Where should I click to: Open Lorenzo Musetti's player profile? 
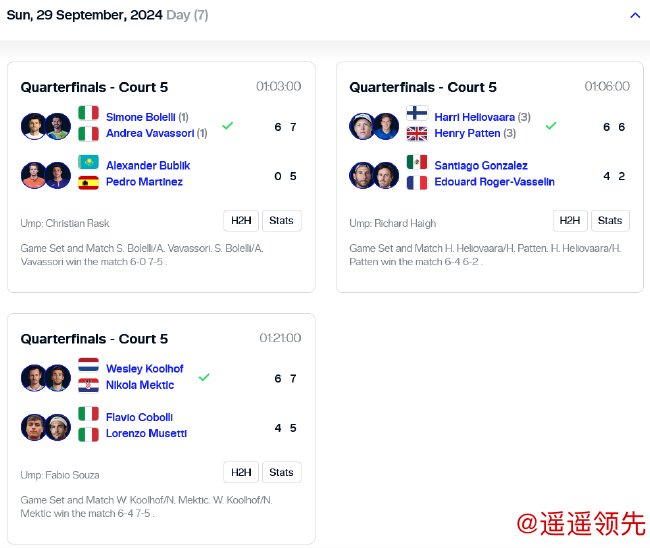pyautogui.click(x=146, y=434)
